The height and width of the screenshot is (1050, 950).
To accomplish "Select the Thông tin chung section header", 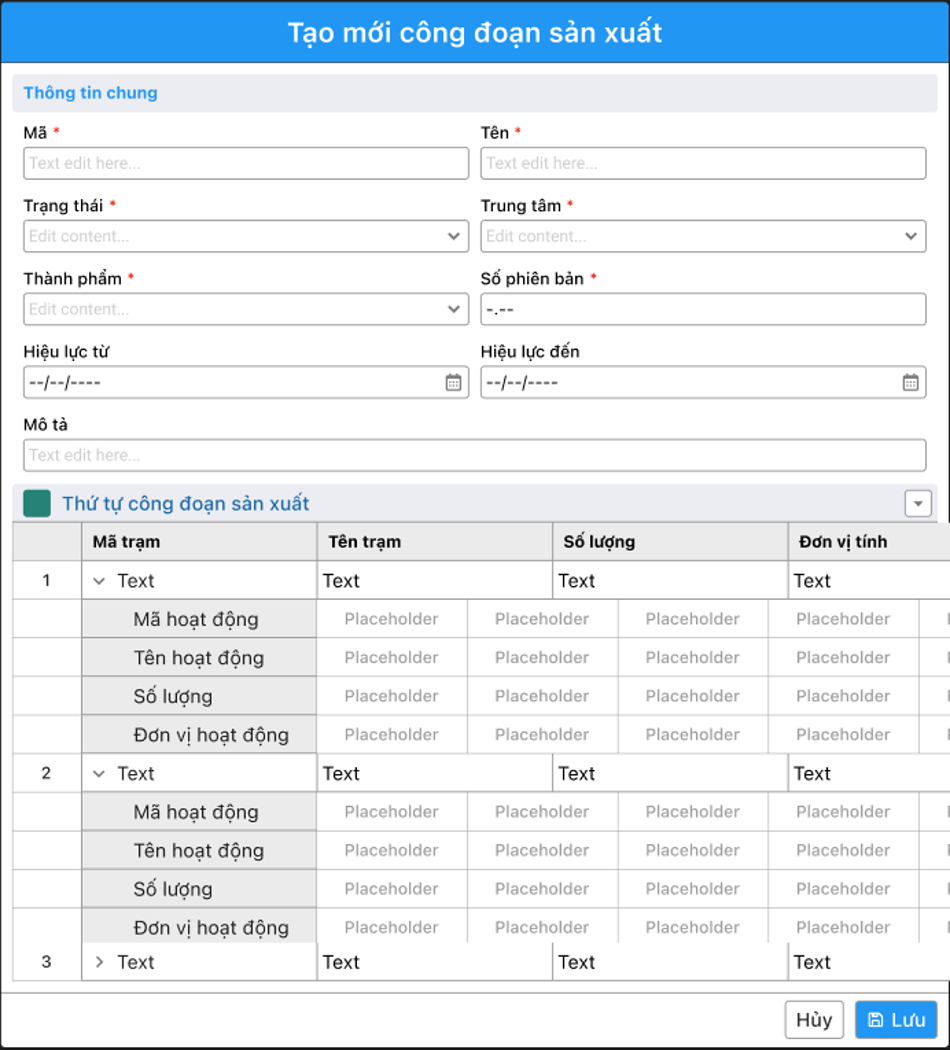I will pos(91,93).
